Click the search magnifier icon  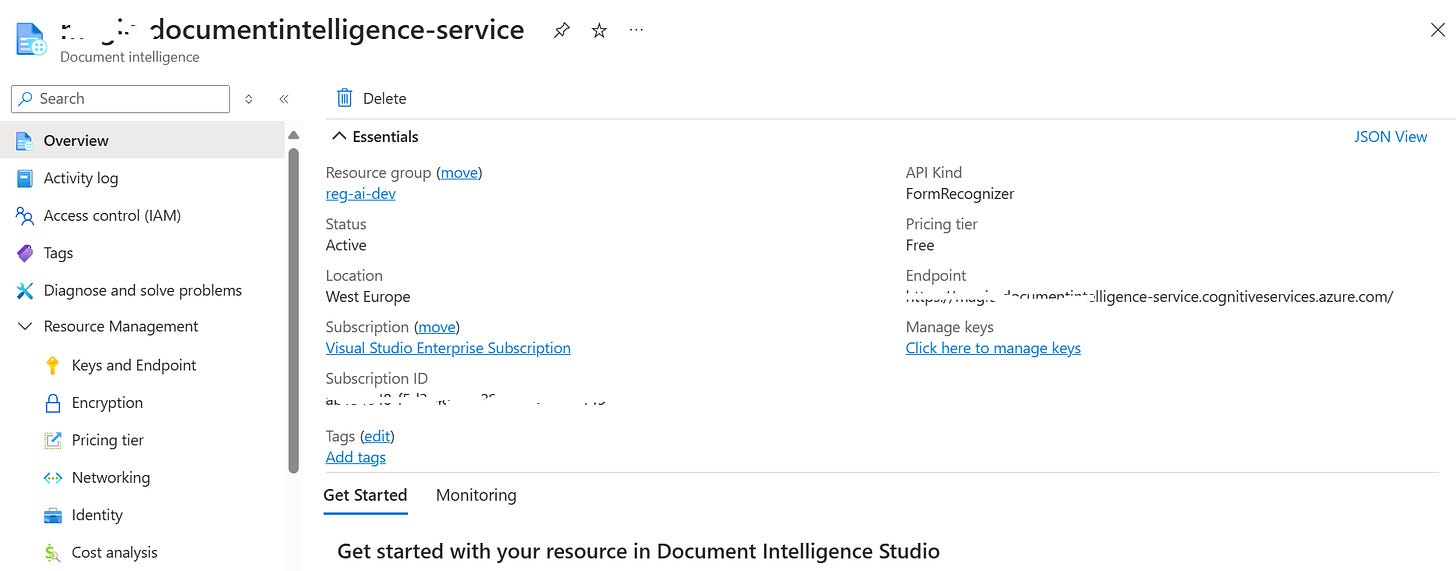pyautogui.click(x=26, y=99)
